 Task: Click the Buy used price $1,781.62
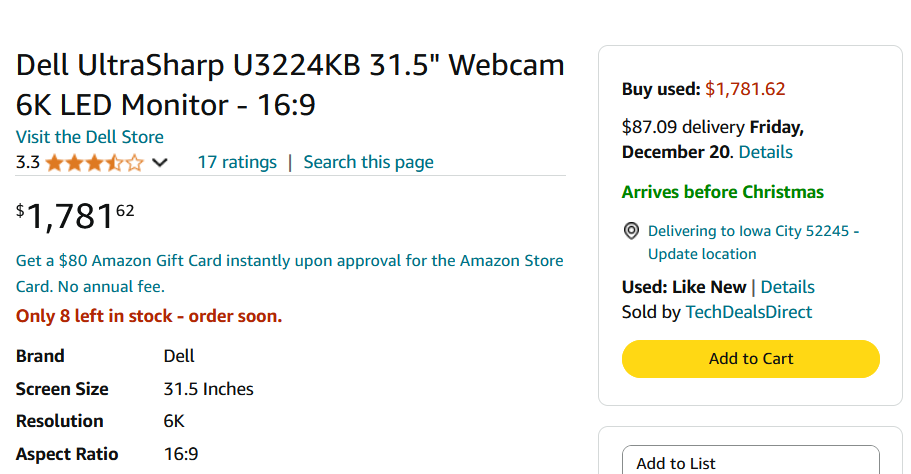pyautogui.click(x=745, y=89)
